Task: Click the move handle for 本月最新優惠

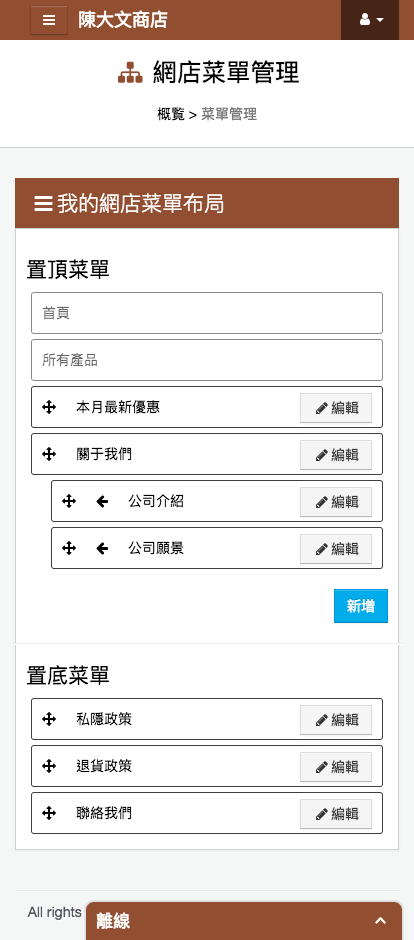Action: (x=49, y=408)
